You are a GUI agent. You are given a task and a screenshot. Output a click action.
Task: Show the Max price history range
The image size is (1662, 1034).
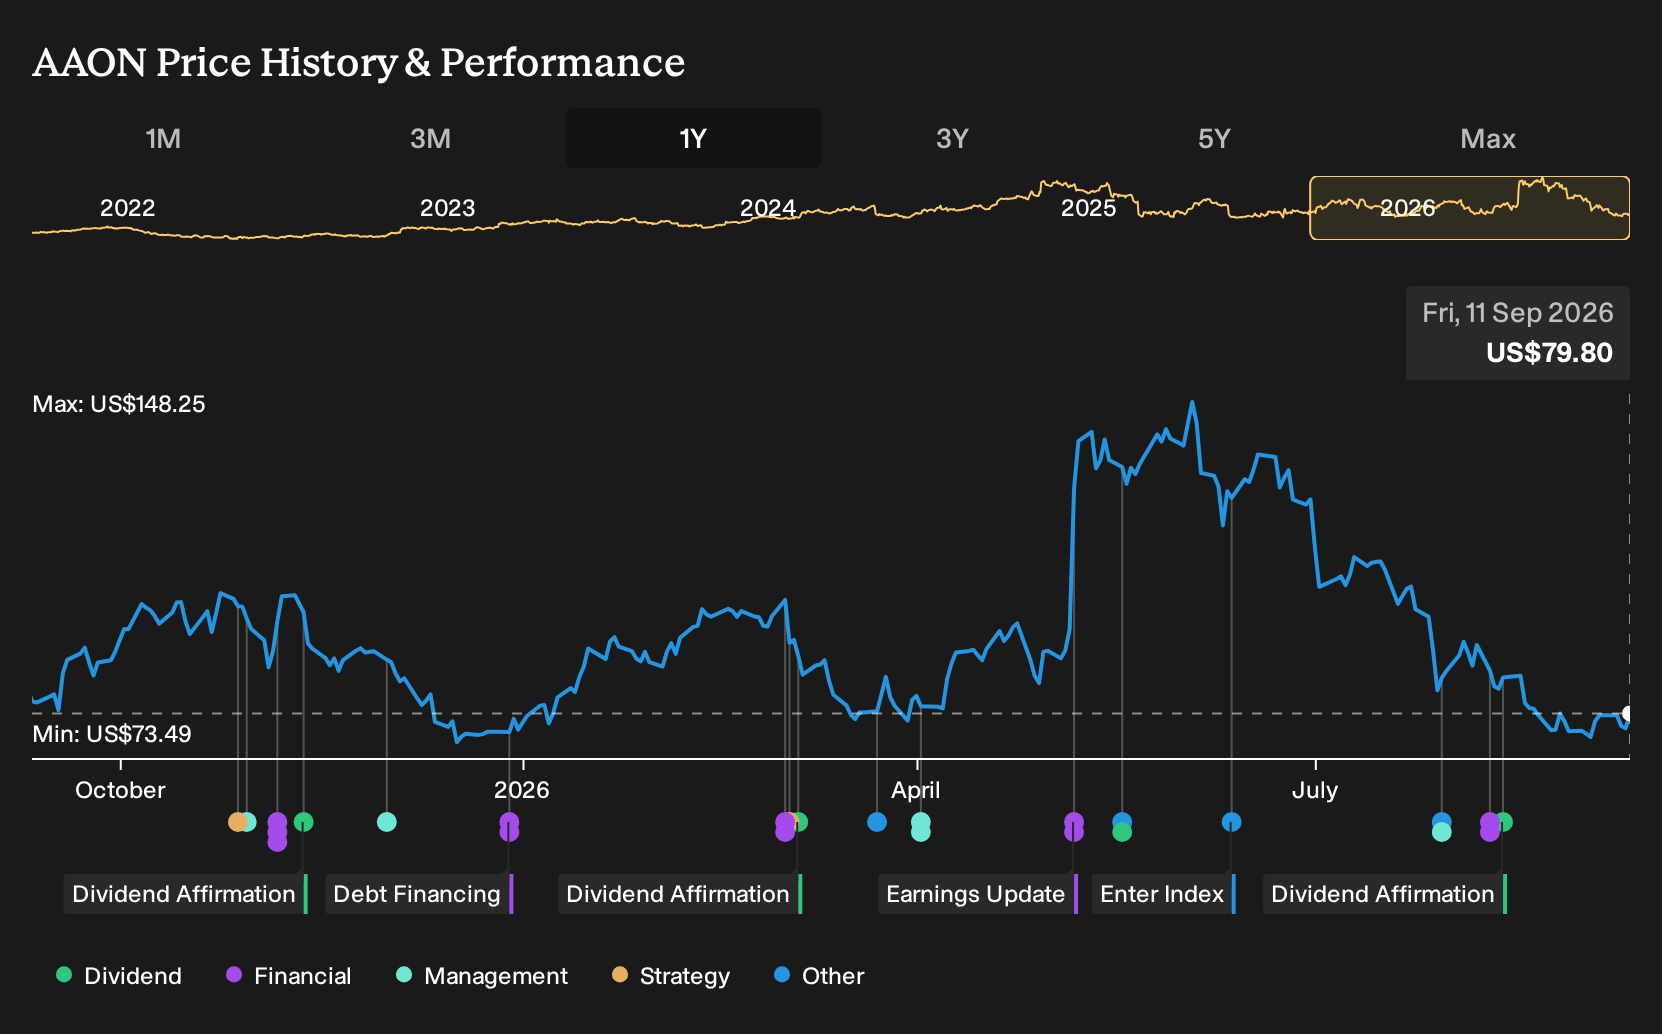(1488, 138)
